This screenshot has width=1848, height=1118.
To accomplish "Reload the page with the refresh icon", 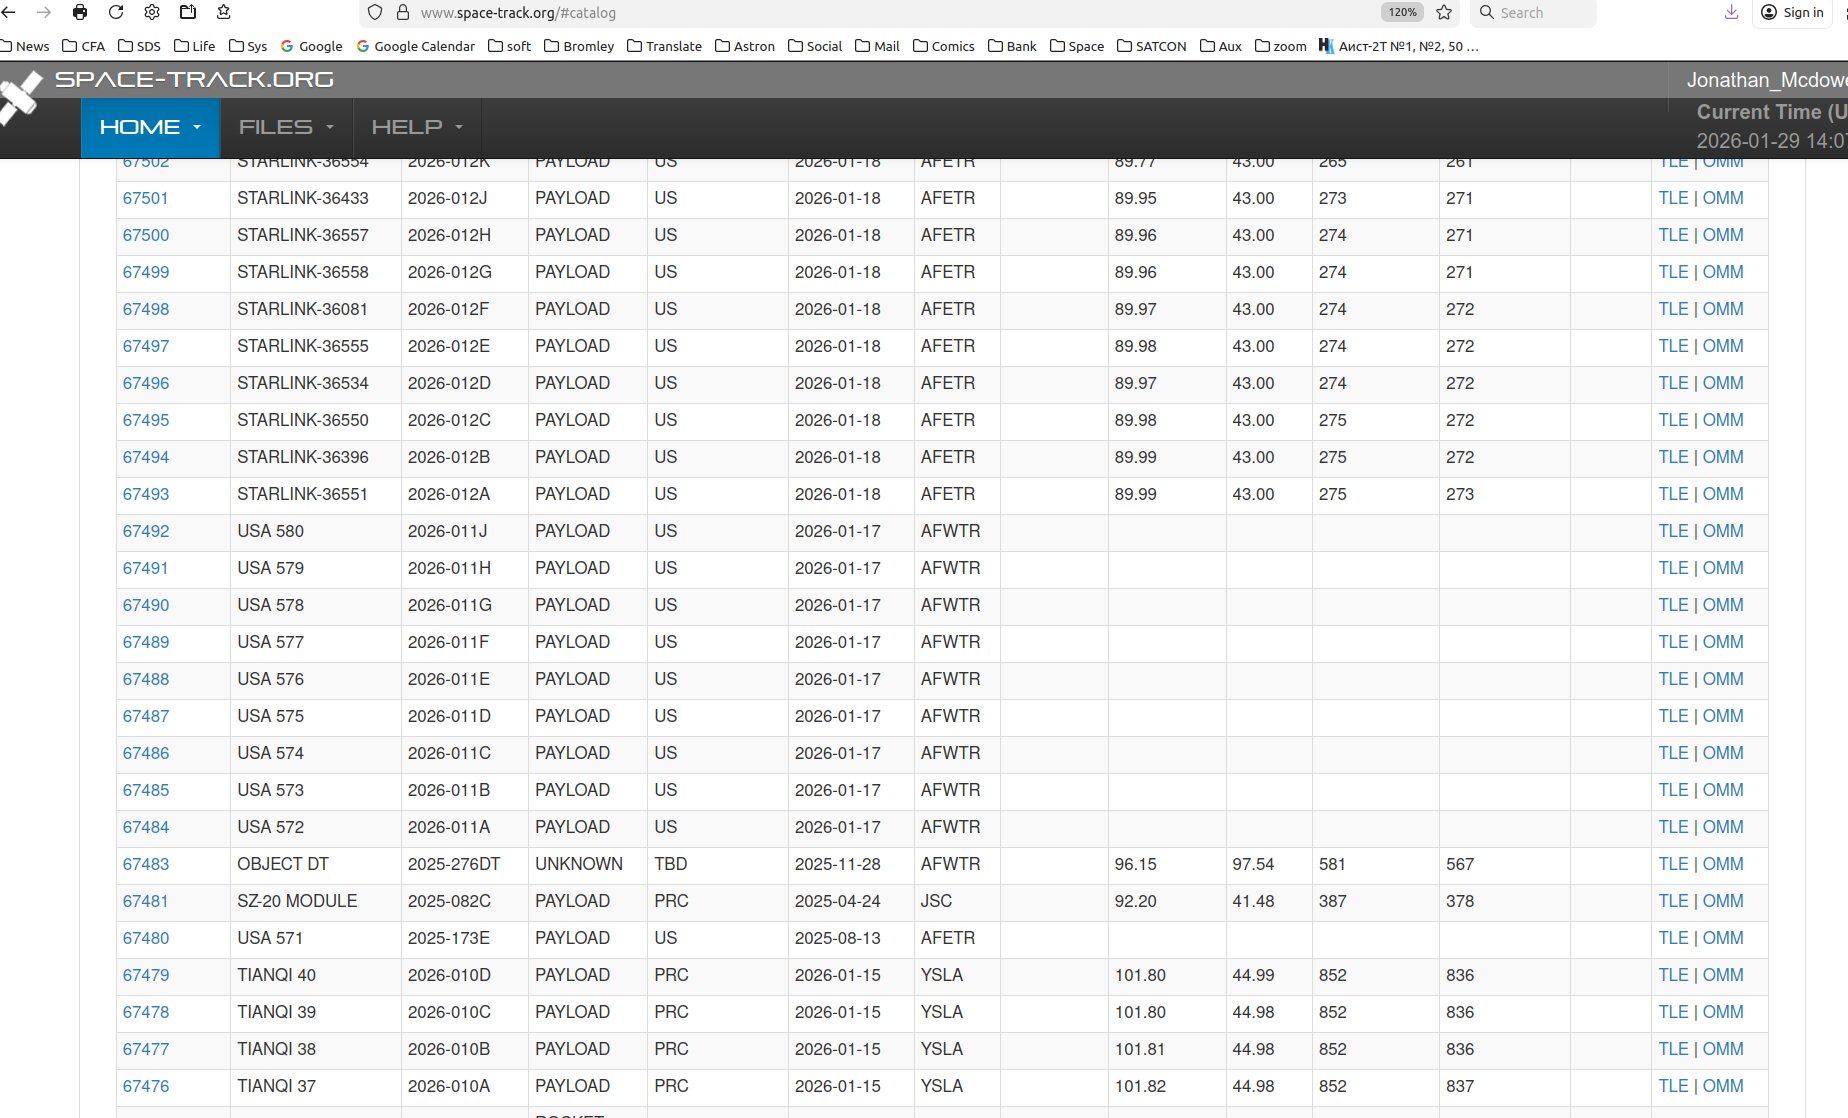I will point(116,12).
